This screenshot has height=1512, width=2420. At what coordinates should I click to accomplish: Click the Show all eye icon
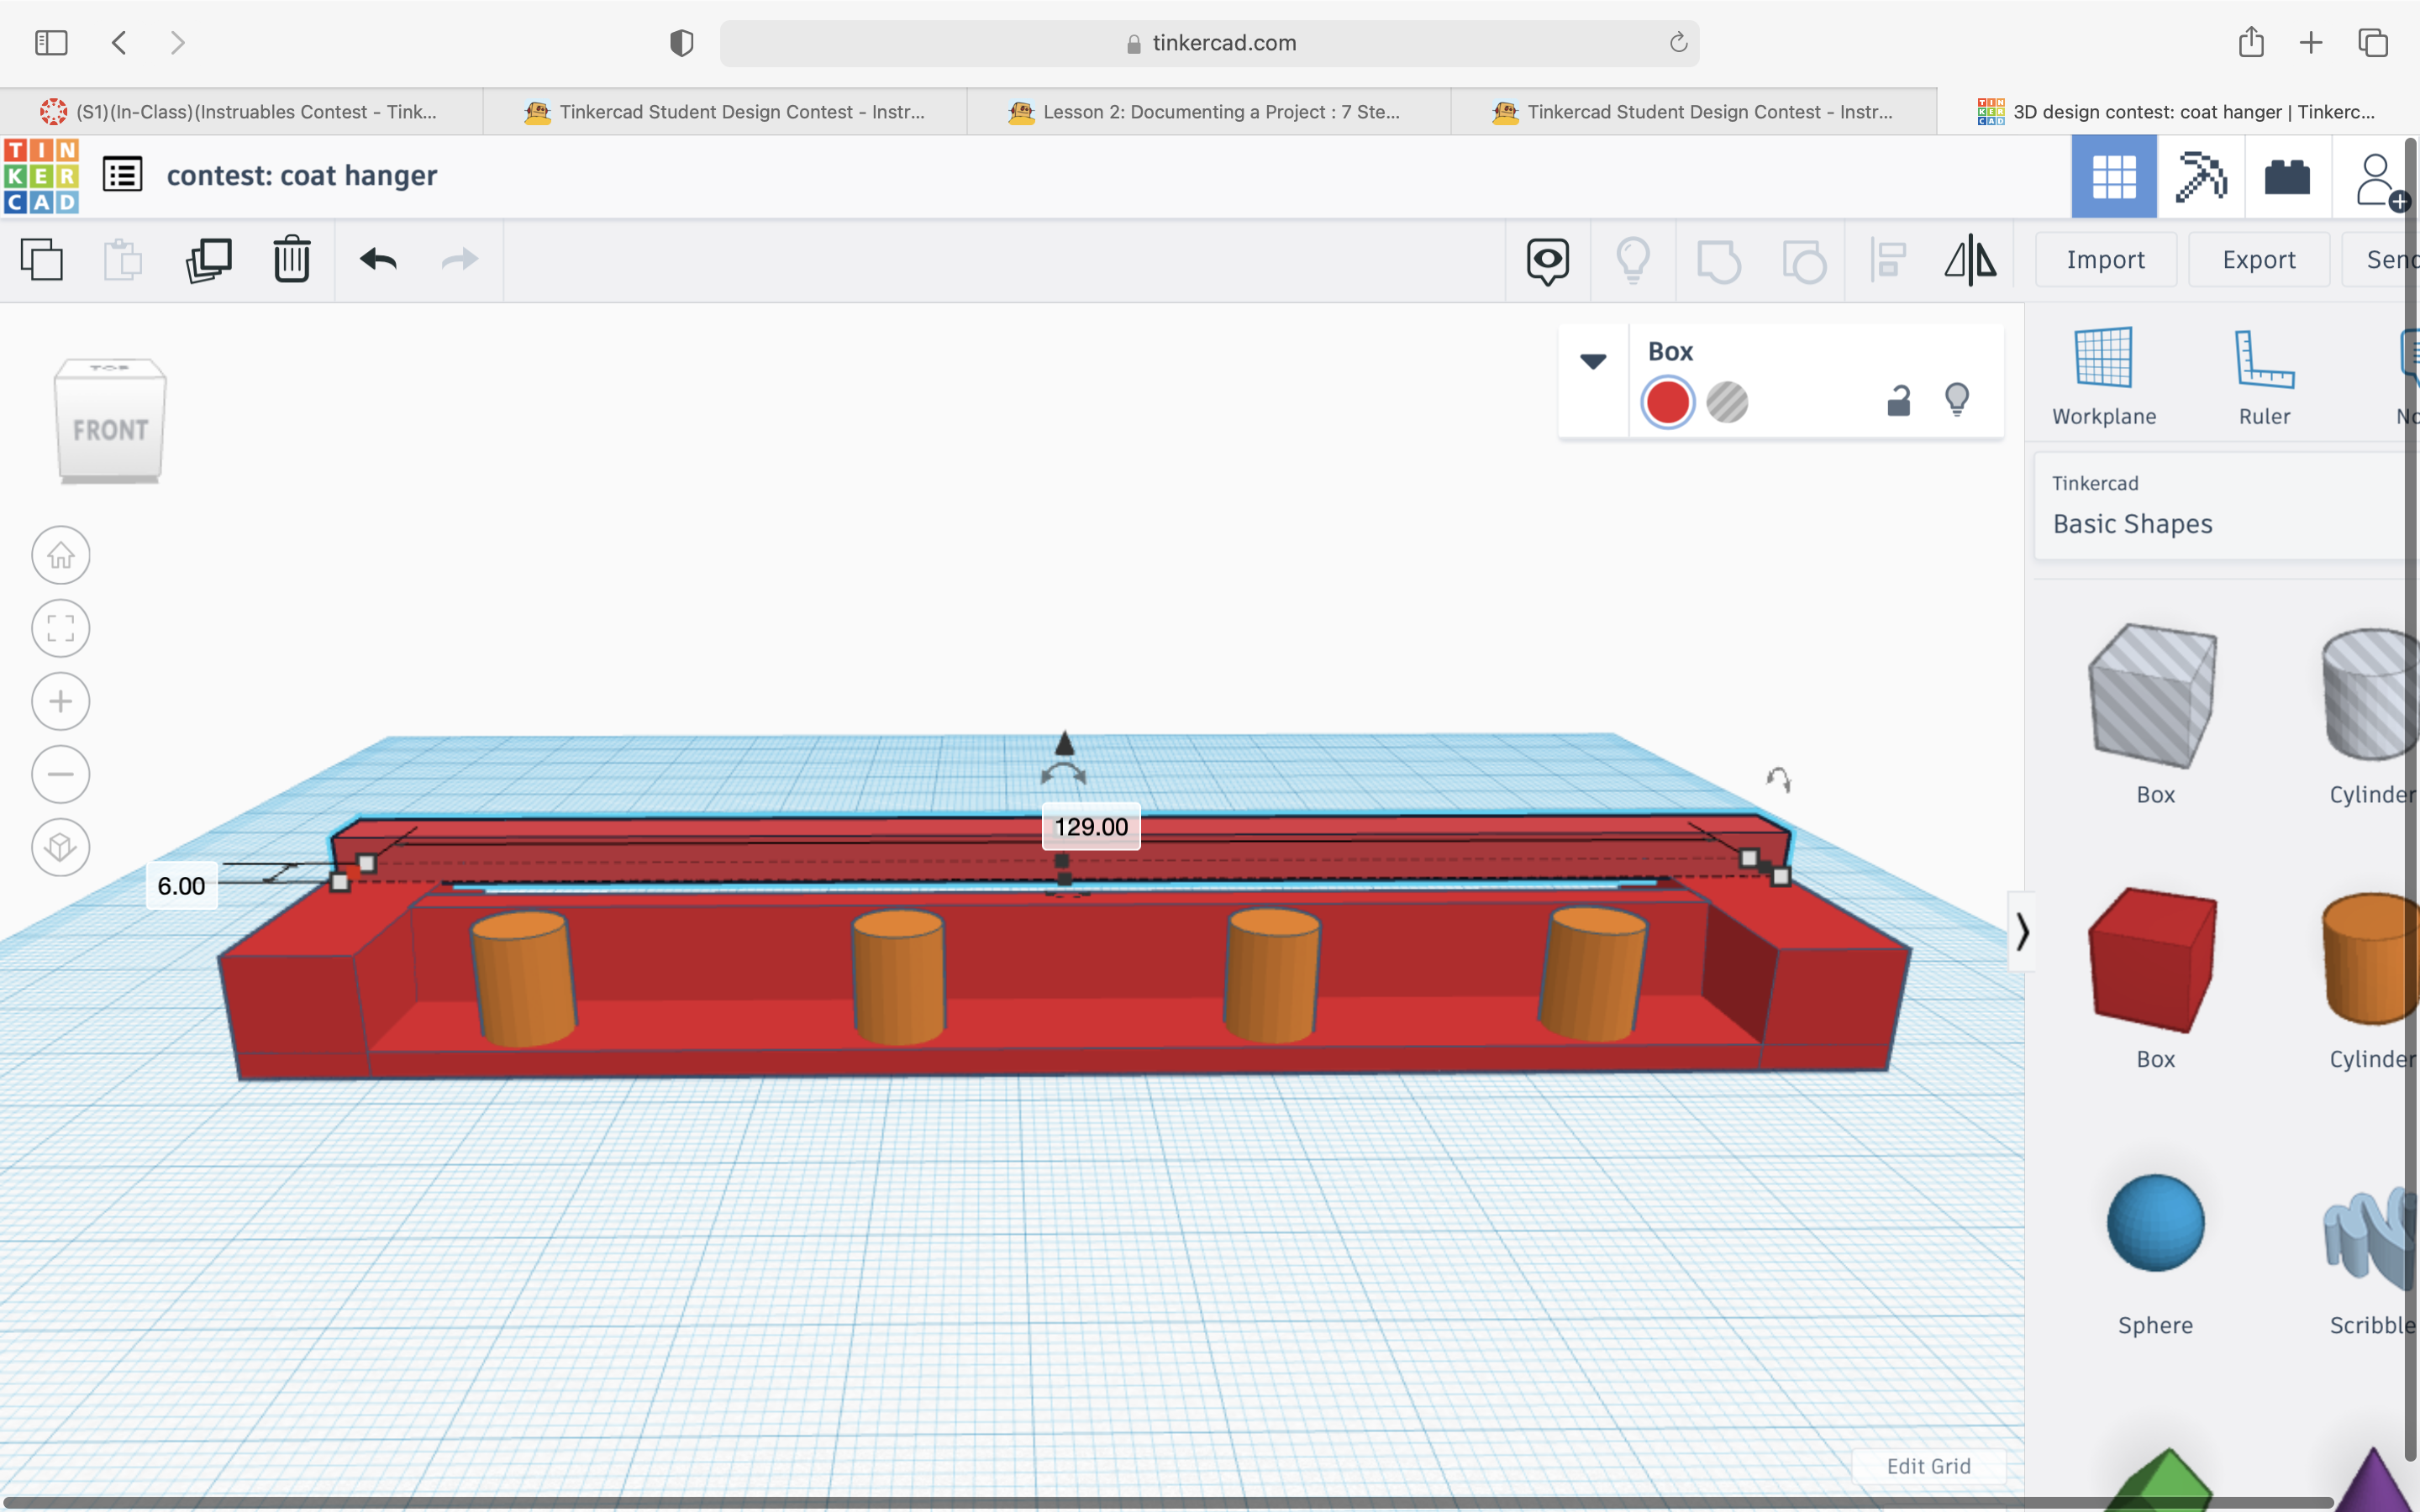tap(1547, 261)
